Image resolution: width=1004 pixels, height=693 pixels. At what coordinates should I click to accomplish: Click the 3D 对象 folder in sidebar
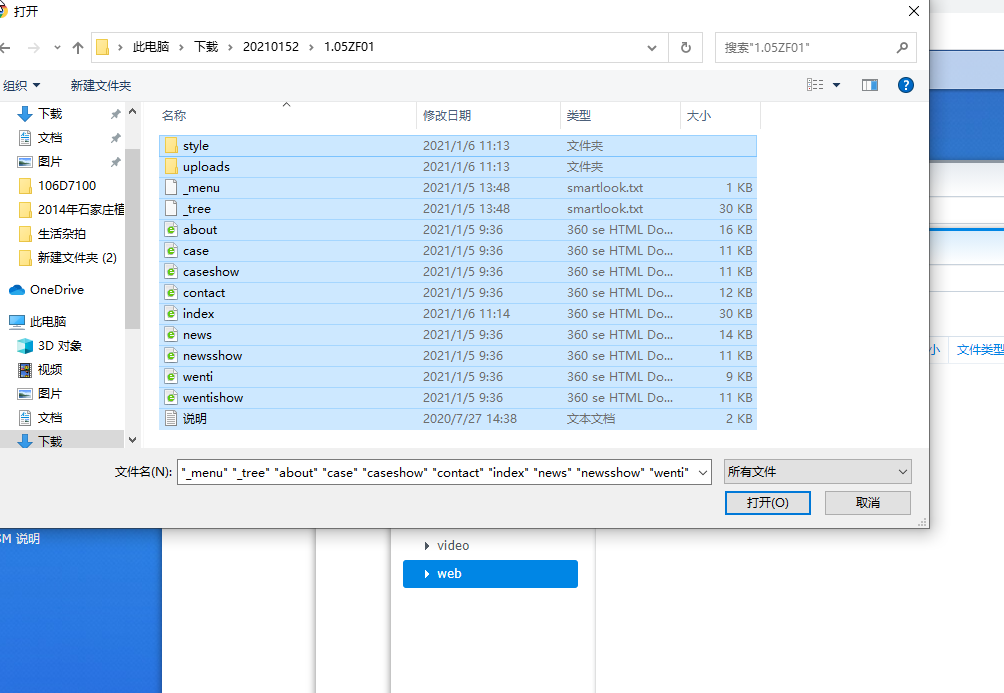(59, 346)
